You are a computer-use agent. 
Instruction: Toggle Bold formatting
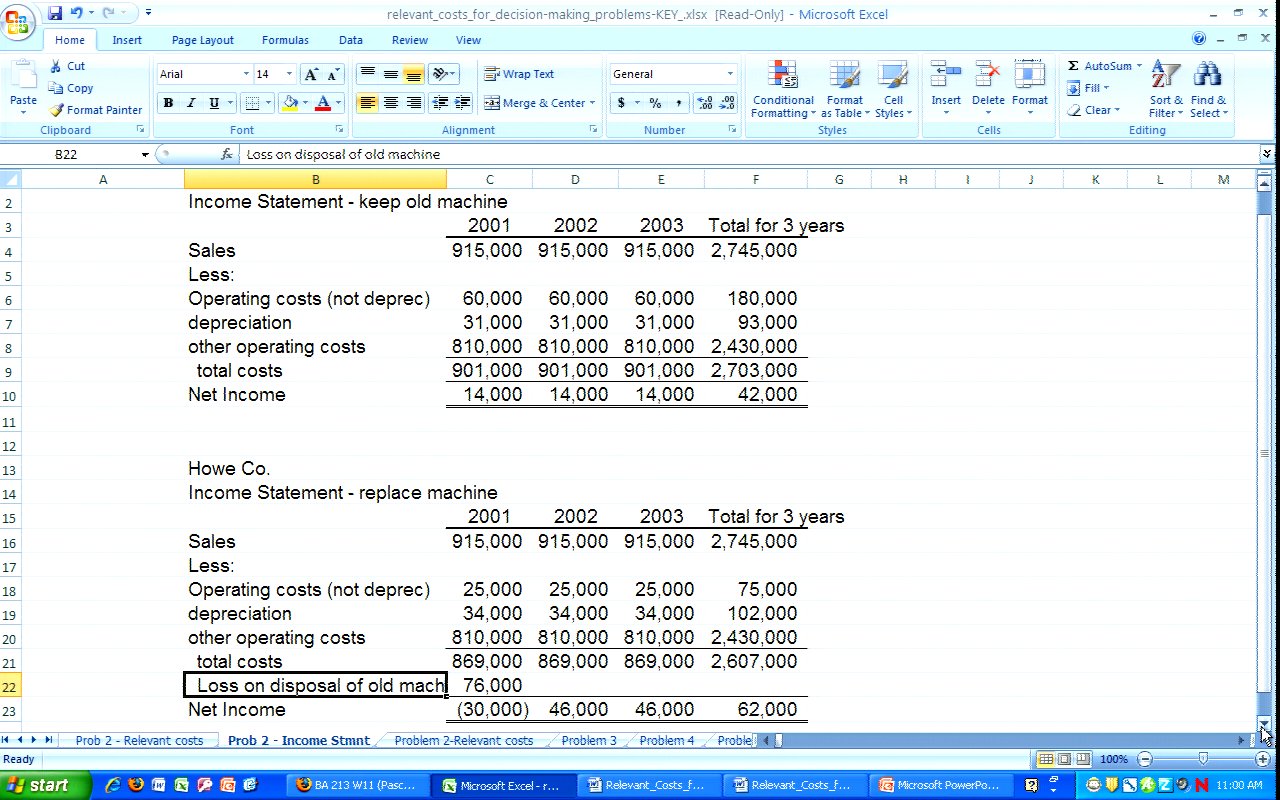pos(168,103)
